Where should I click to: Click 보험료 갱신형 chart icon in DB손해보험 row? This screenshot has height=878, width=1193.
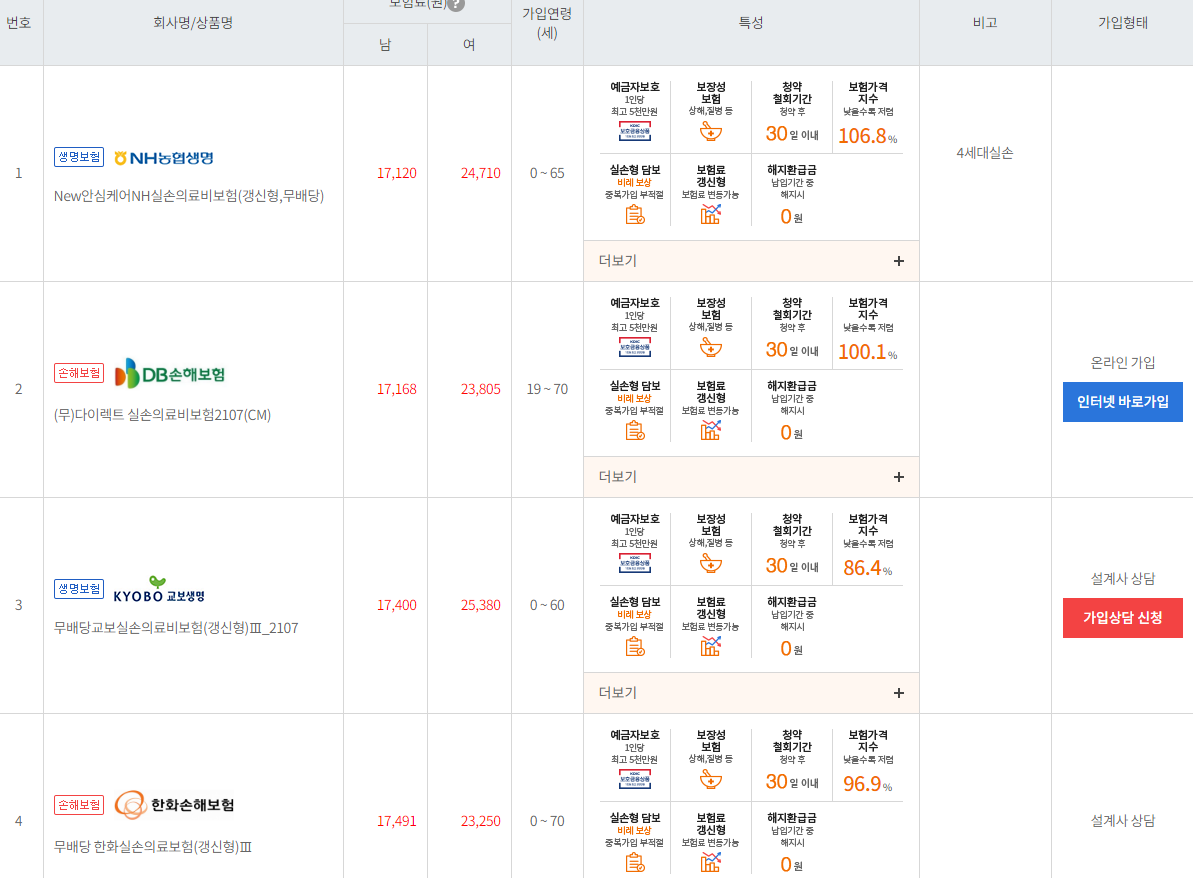pyautogui.click(x=711, y=431)
